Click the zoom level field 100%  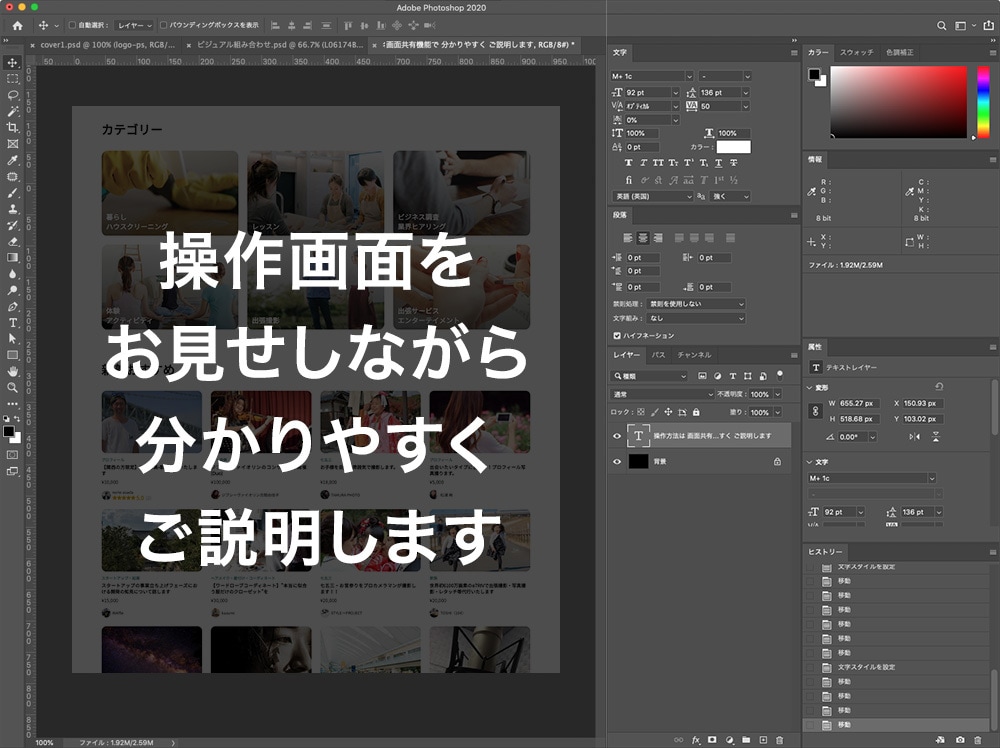45,743
